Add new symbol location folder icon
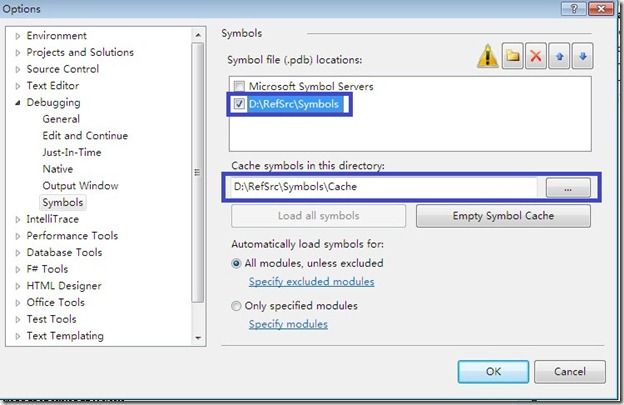The image size is (624, 405). [513, 56]
